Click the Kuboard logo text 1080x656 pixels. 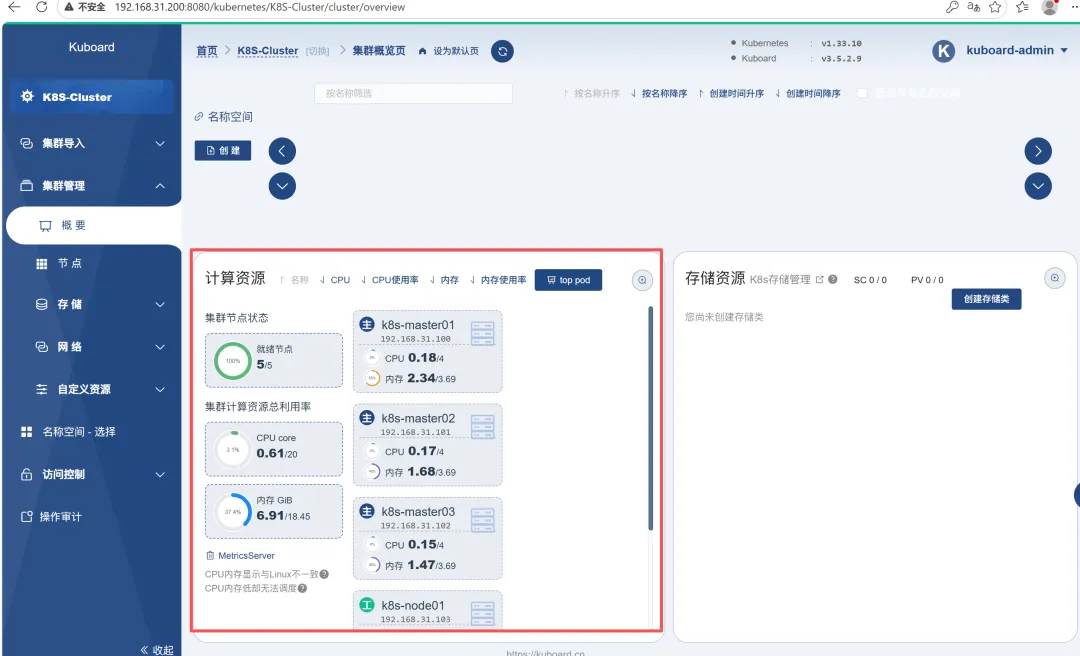pyautogui.click(x=92, y=47)
